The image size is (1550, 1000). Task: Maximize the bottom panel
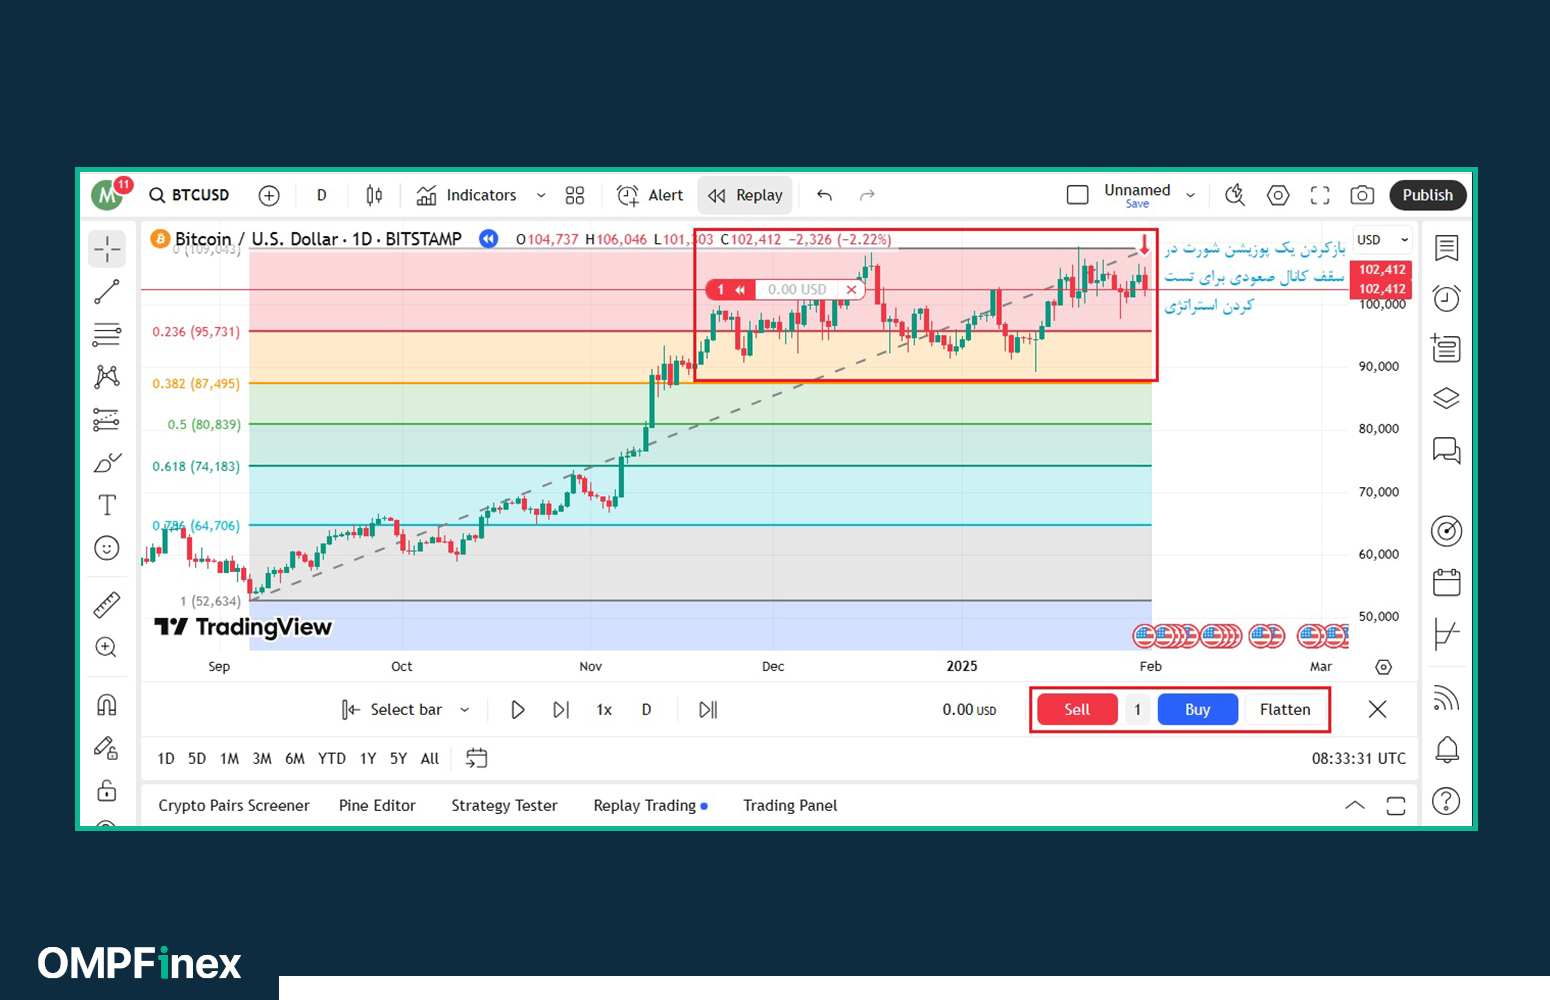tap(1396, 806)
